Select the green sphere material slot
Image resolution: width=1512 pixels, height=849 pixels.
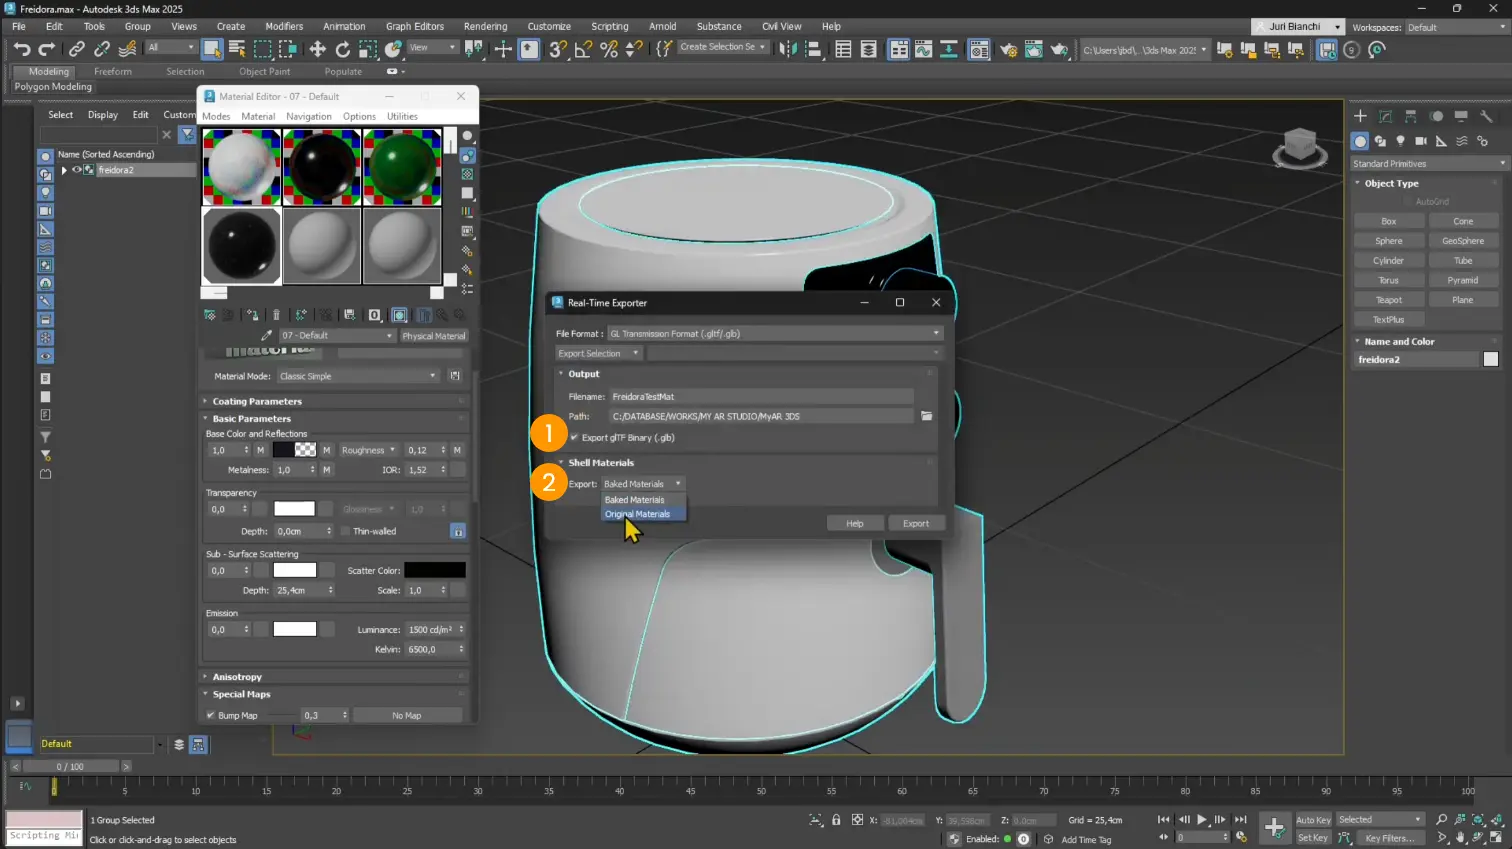point(402,166)
